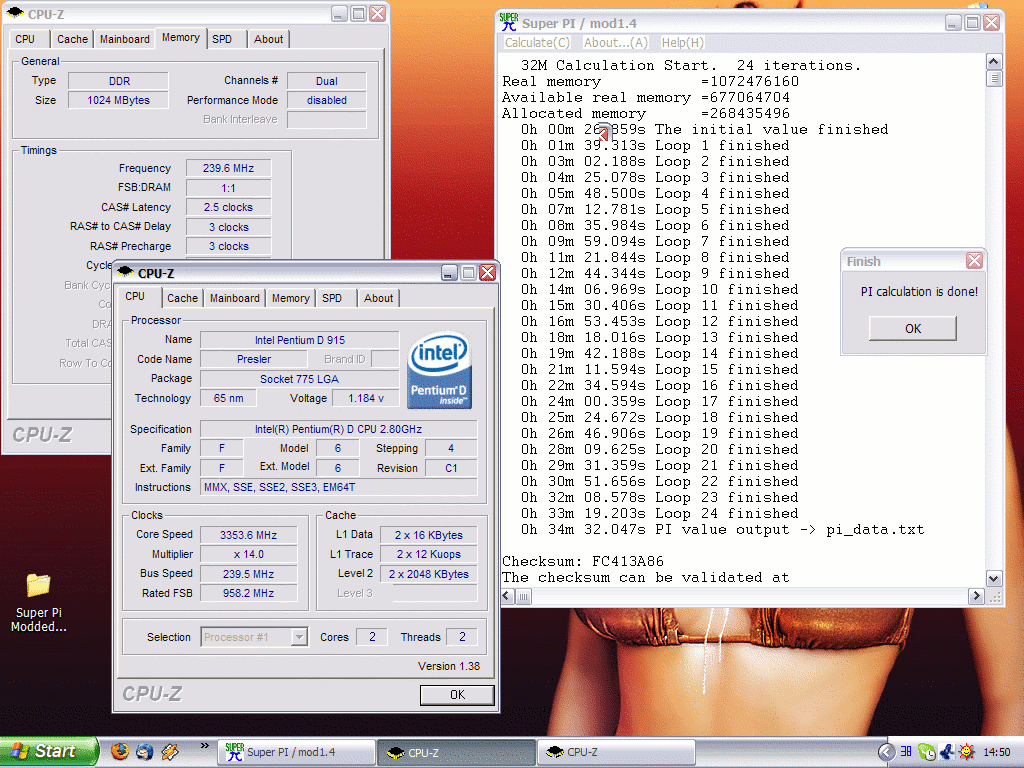The height and width of the screenshot is (768, 1024).
Task: Expand hidden system tray icons
Action: click(x=886, y=752)
